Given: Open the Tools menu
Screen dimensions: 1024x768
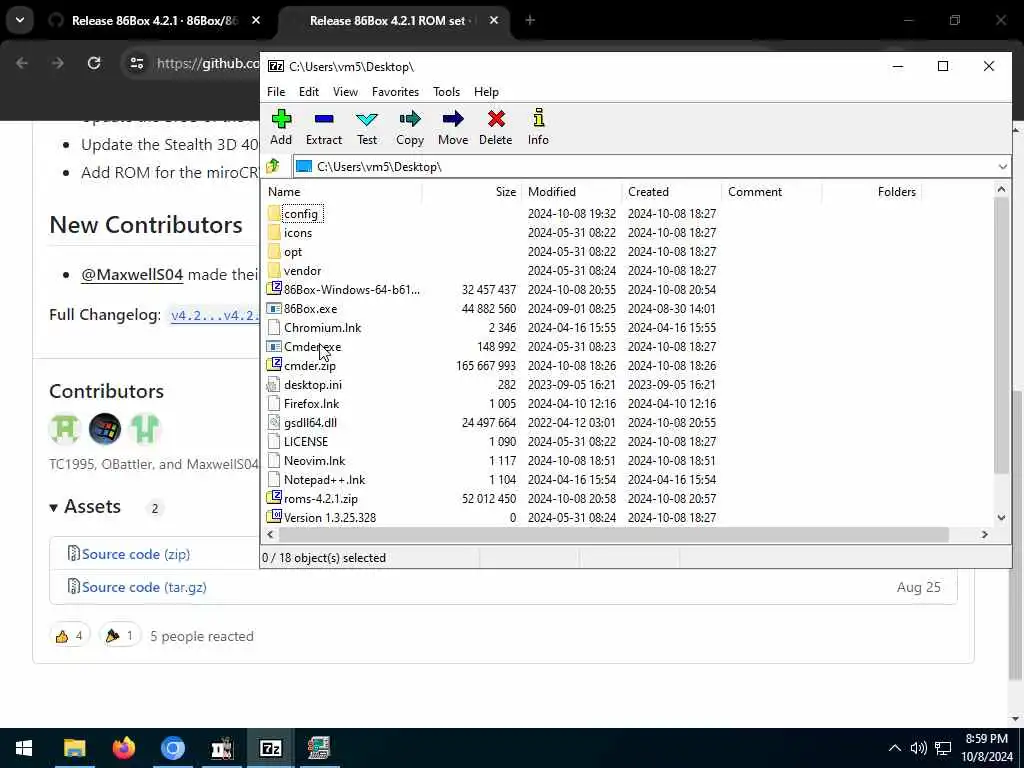Looking at the screenshot, I should pyautogui.click(x=446, y=92).
